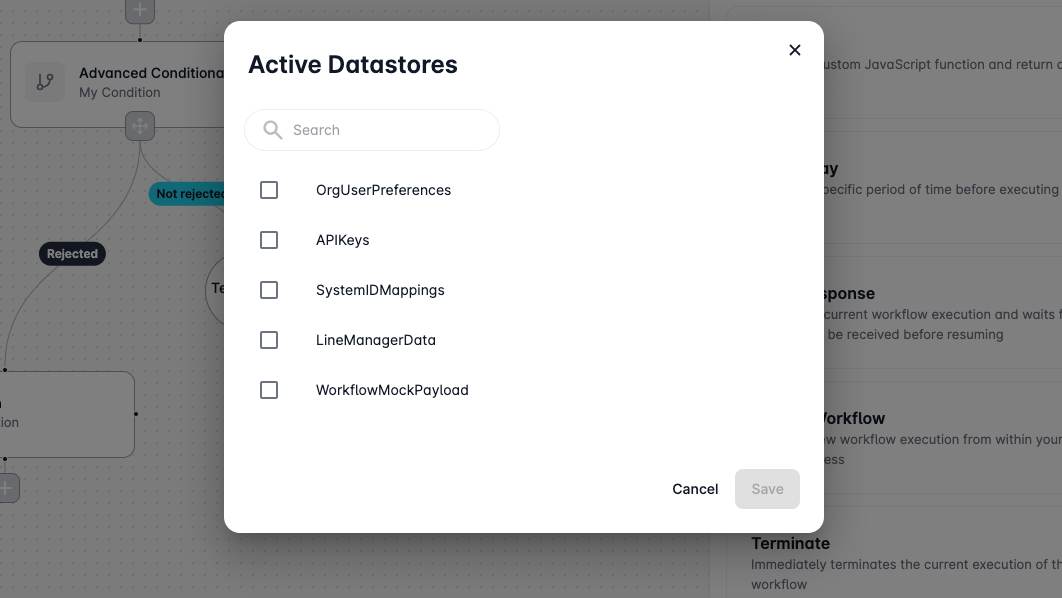Screen dimensions: 1062x598
Task: Click the Active Datastores dialog title
Action: point(353,65)
